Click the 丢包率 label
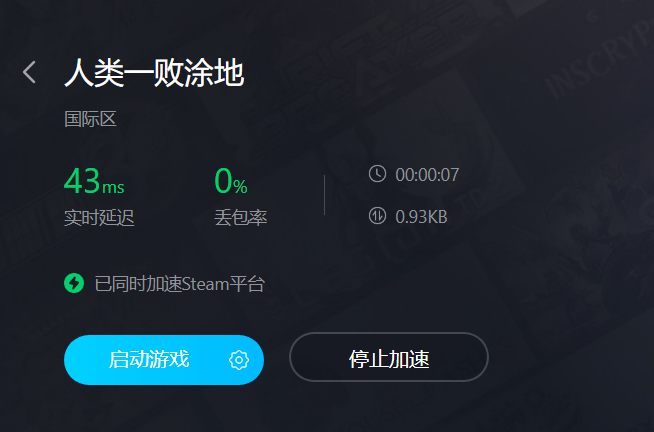 pyautogui.click(x=241, y=218)
